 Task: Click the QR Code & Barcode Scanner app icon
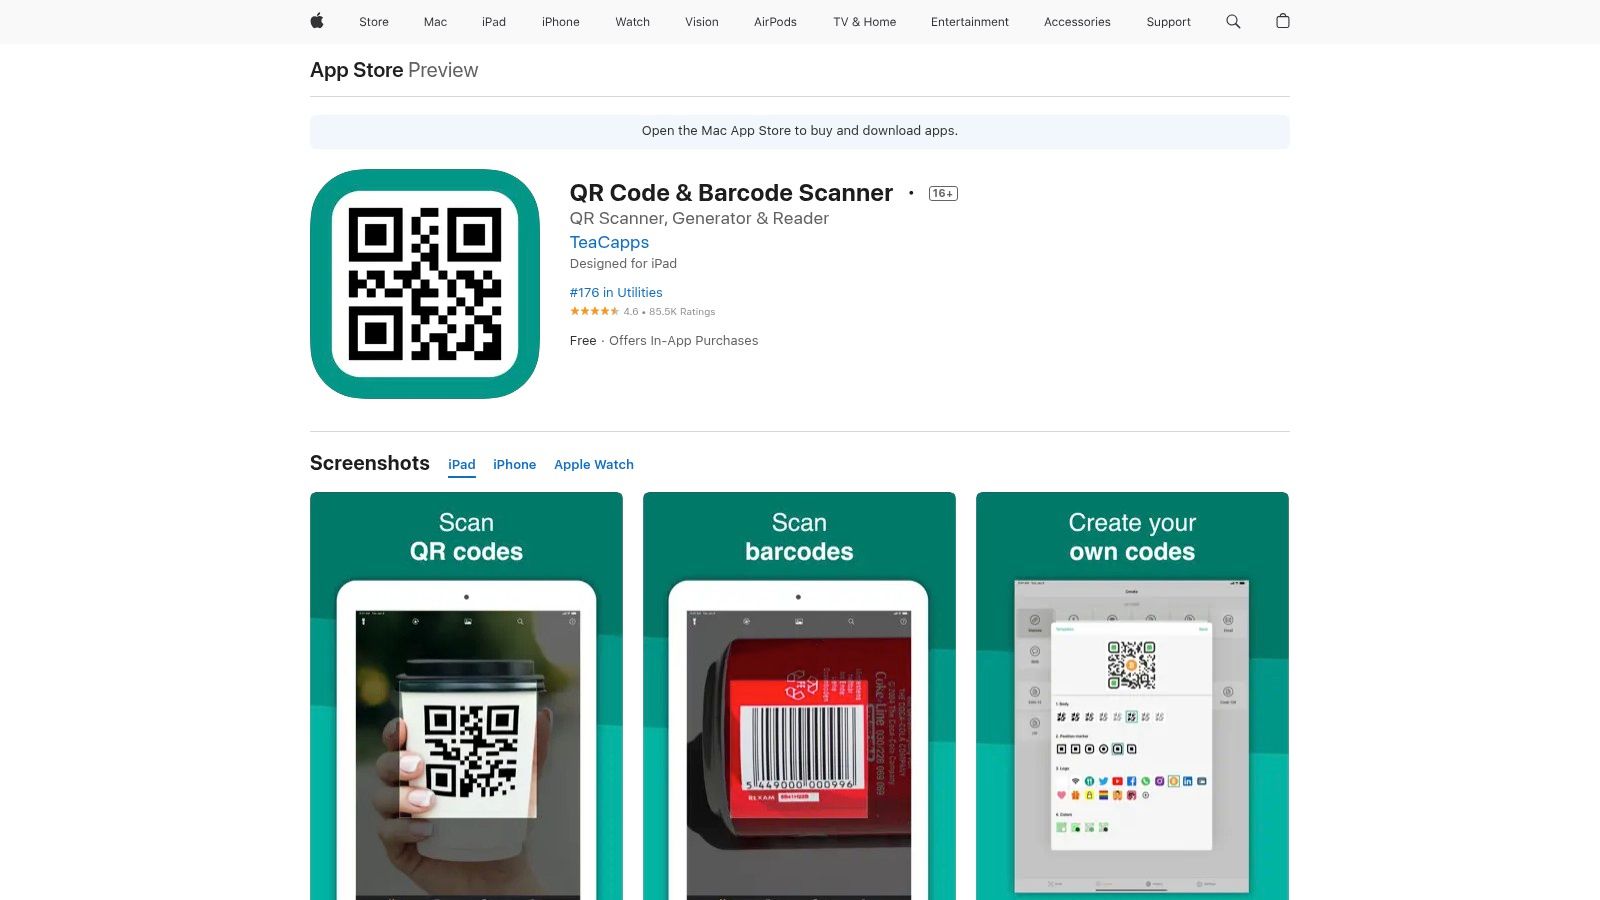424,283
